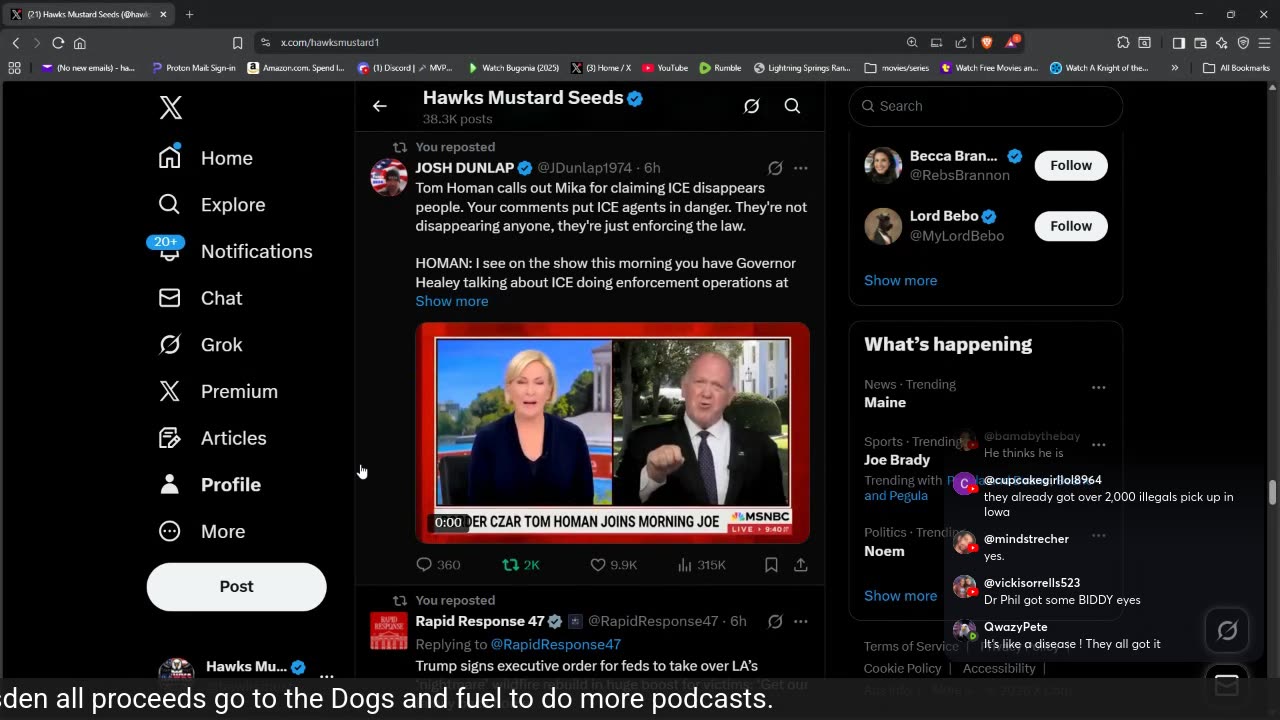Open Brave Rewards triangle icon
The height and width of the screenshot is (720, 1280).
(x=1011, y=43)
